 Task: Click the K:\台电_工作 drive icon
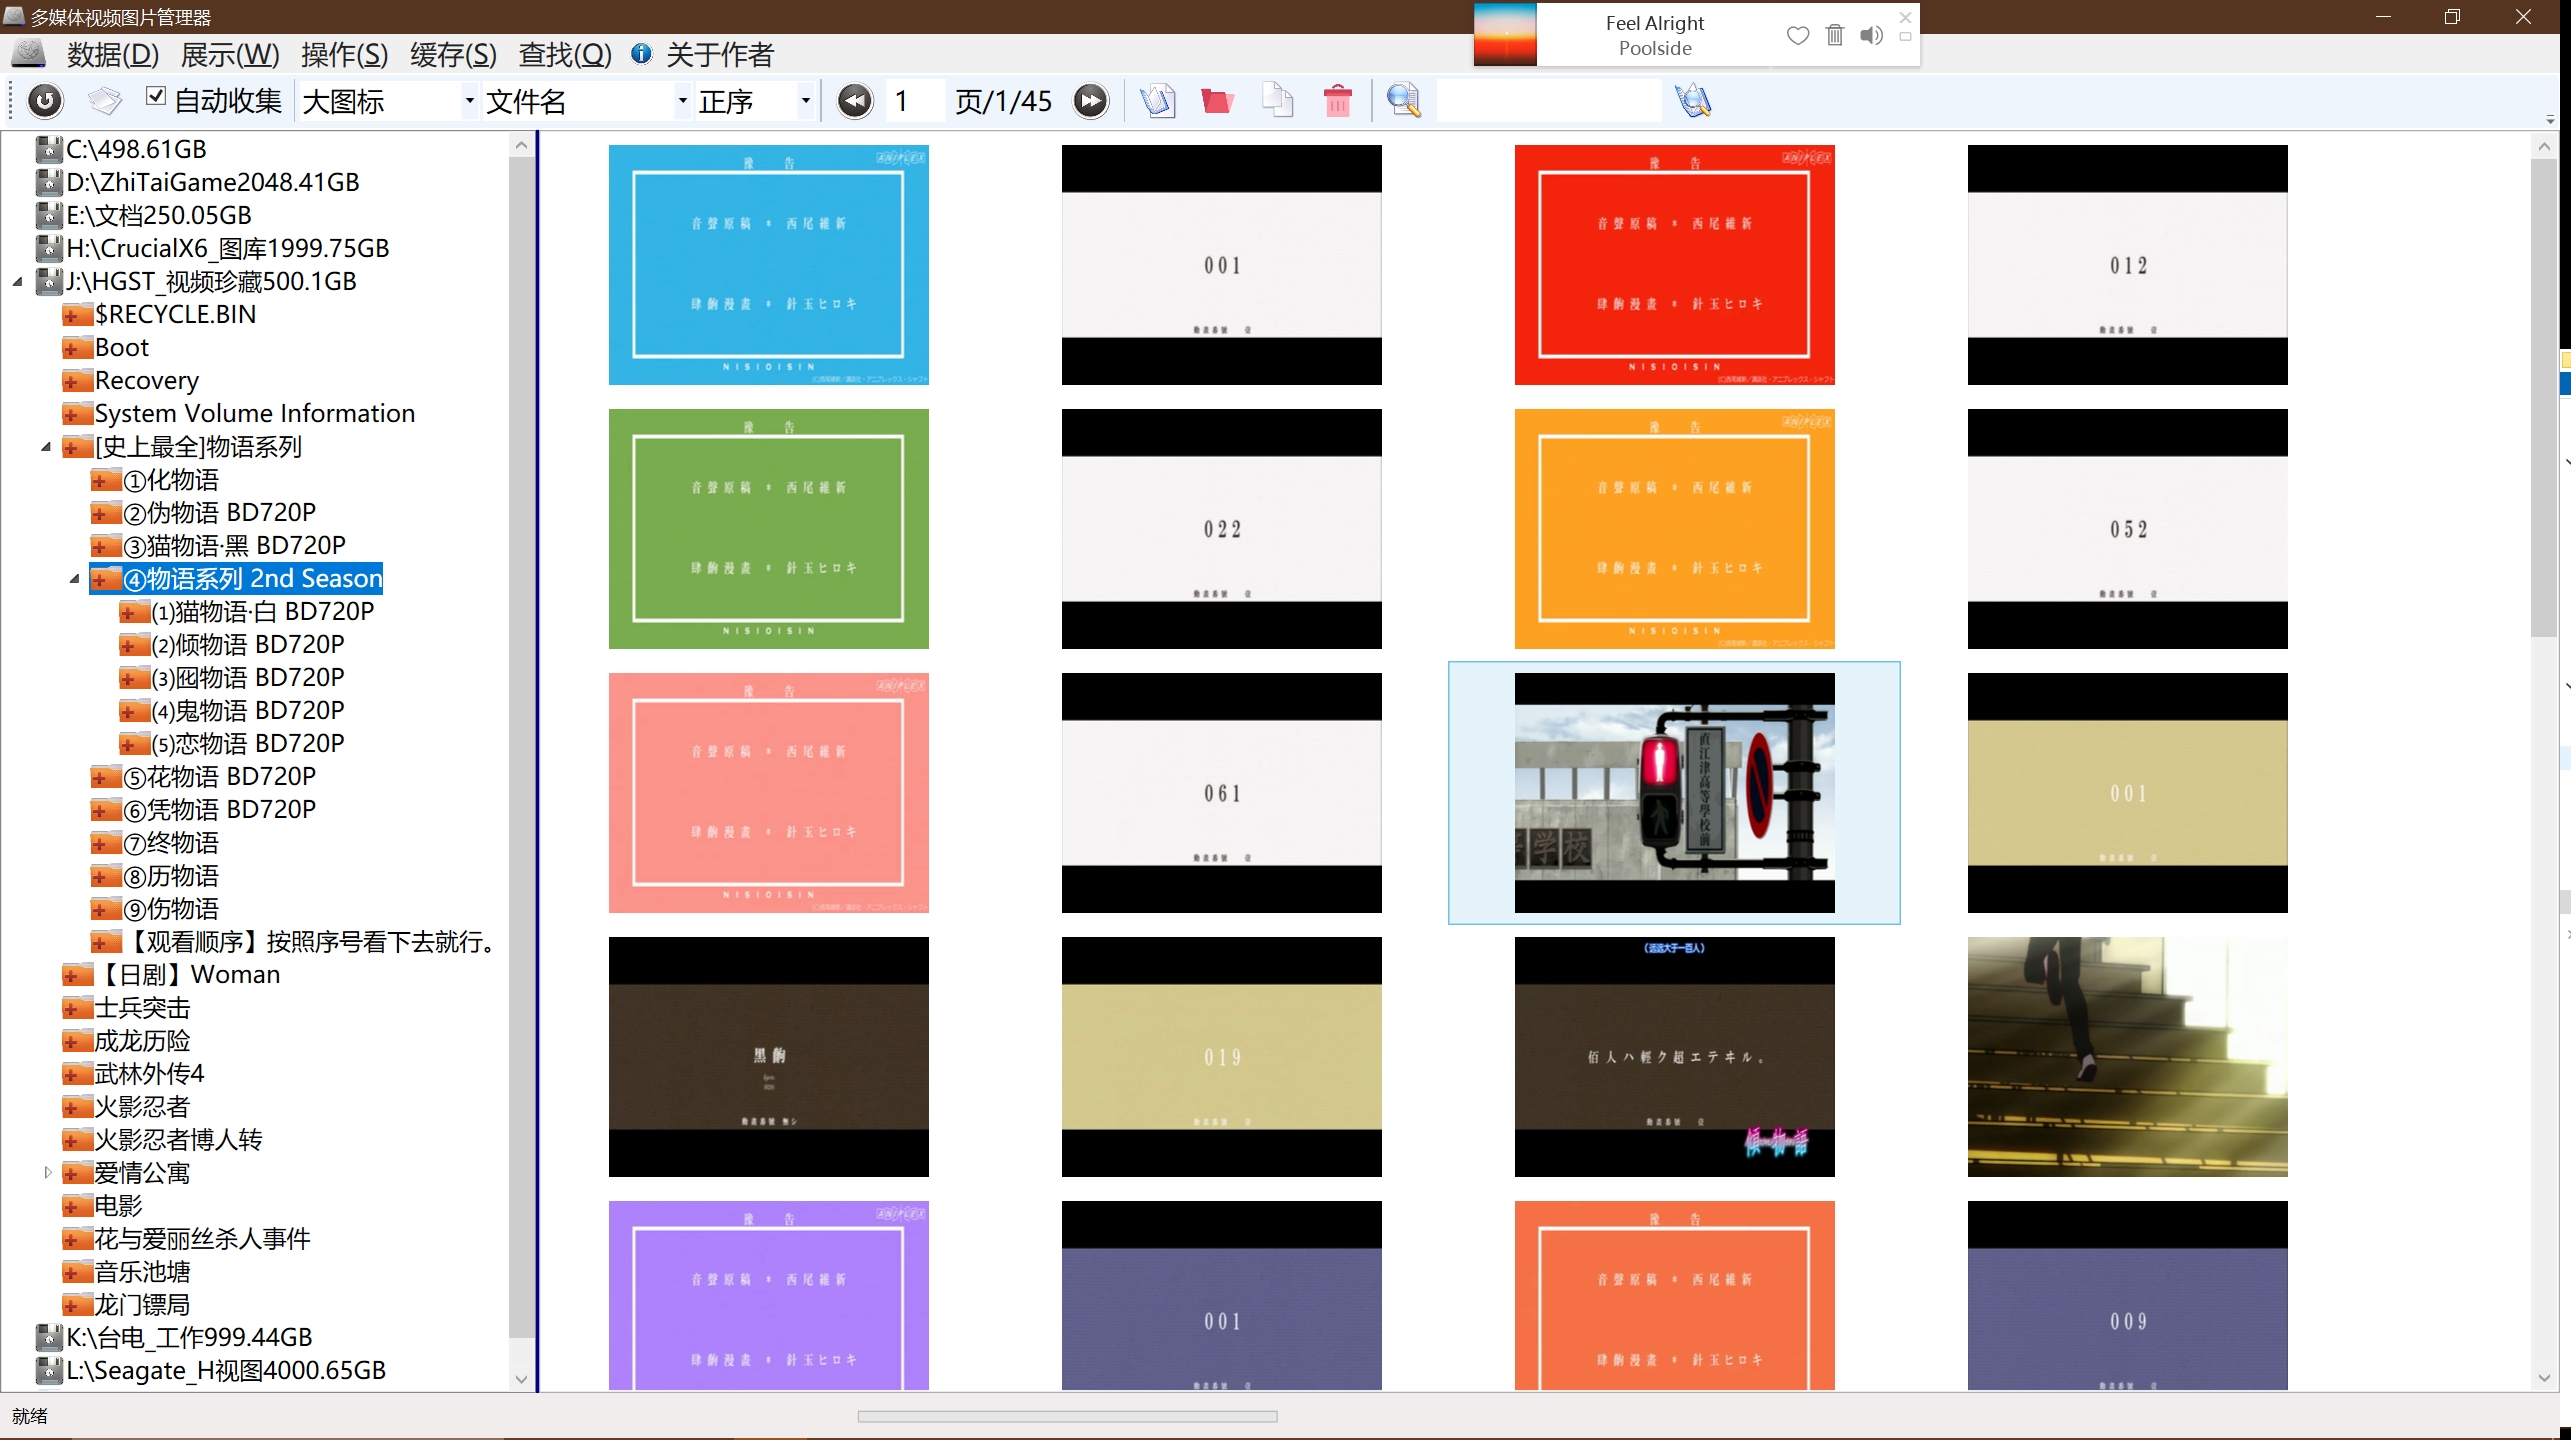pyautogui.click(x=49, y=1337)
